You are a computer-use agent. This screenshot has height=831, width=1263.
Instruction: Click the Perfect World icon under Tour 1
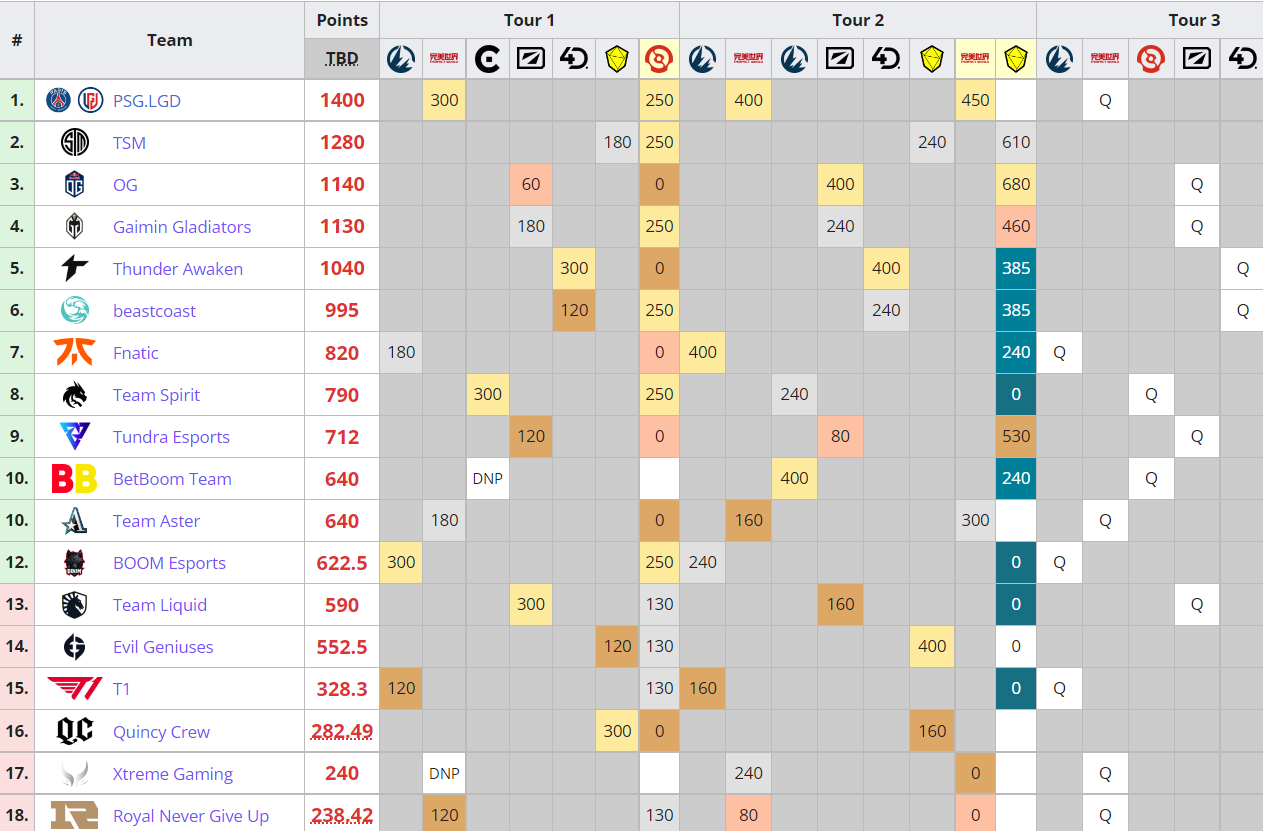(444, 60)
